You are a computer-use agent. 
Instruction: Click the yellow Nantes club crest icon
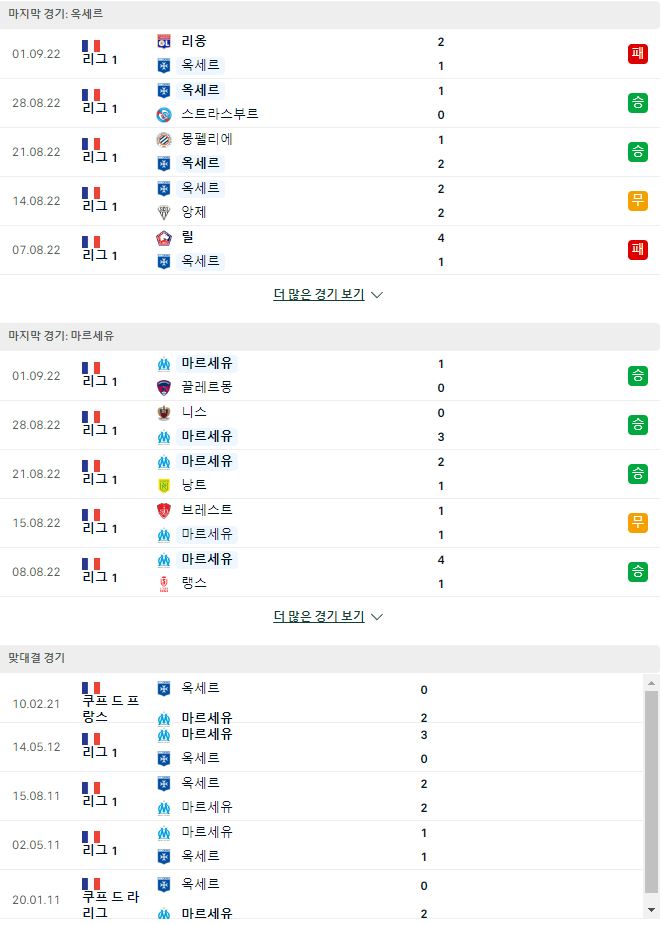click(164, 486)
